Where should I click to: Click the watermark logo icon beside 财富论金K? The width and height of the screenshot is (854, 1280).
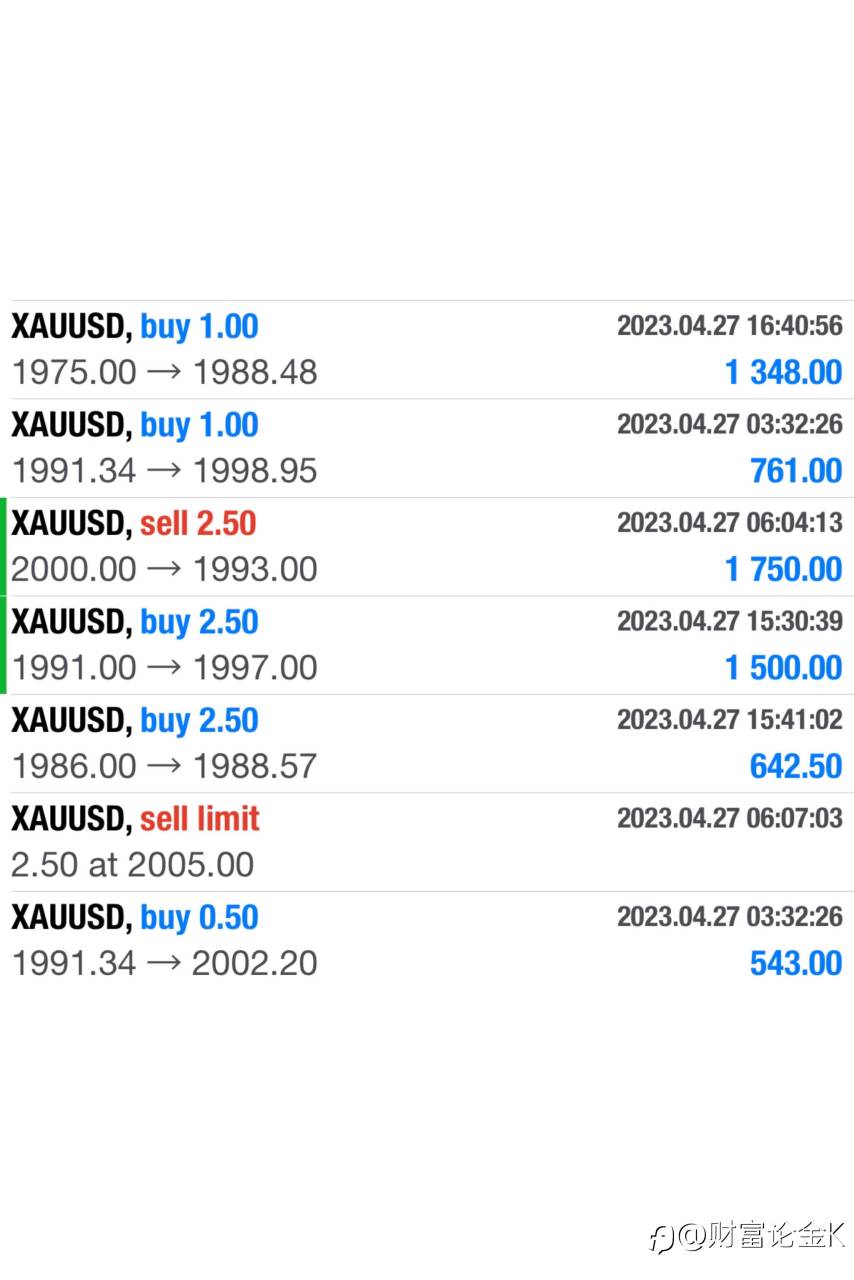663,1237
